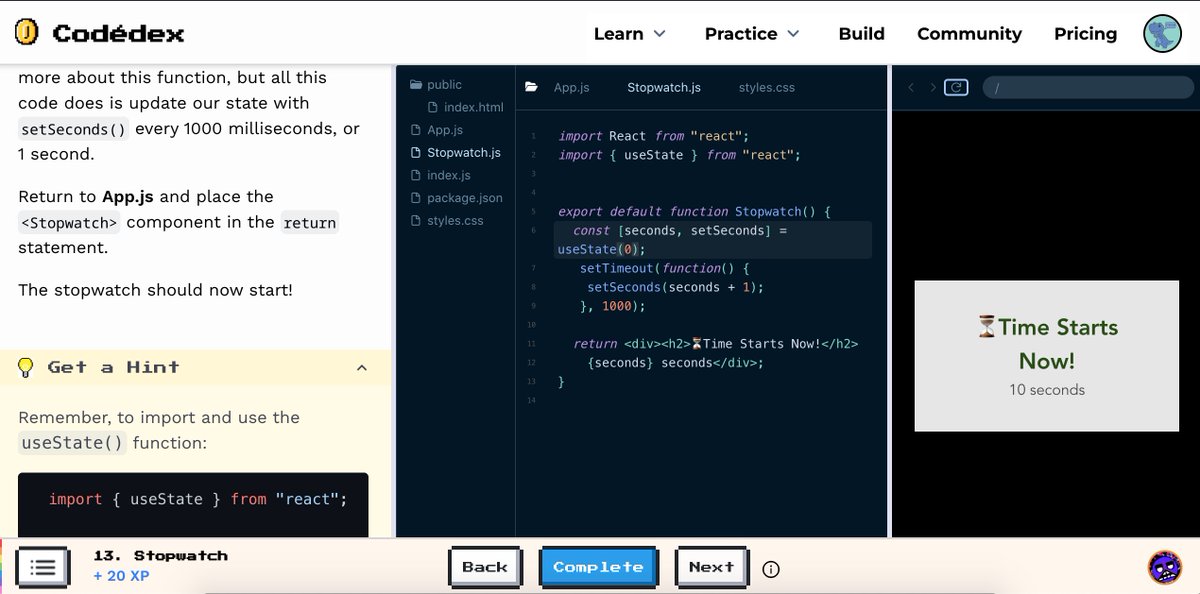
Task: Click the setTimeout(function() code line
Action: click(x=664, y=268)
